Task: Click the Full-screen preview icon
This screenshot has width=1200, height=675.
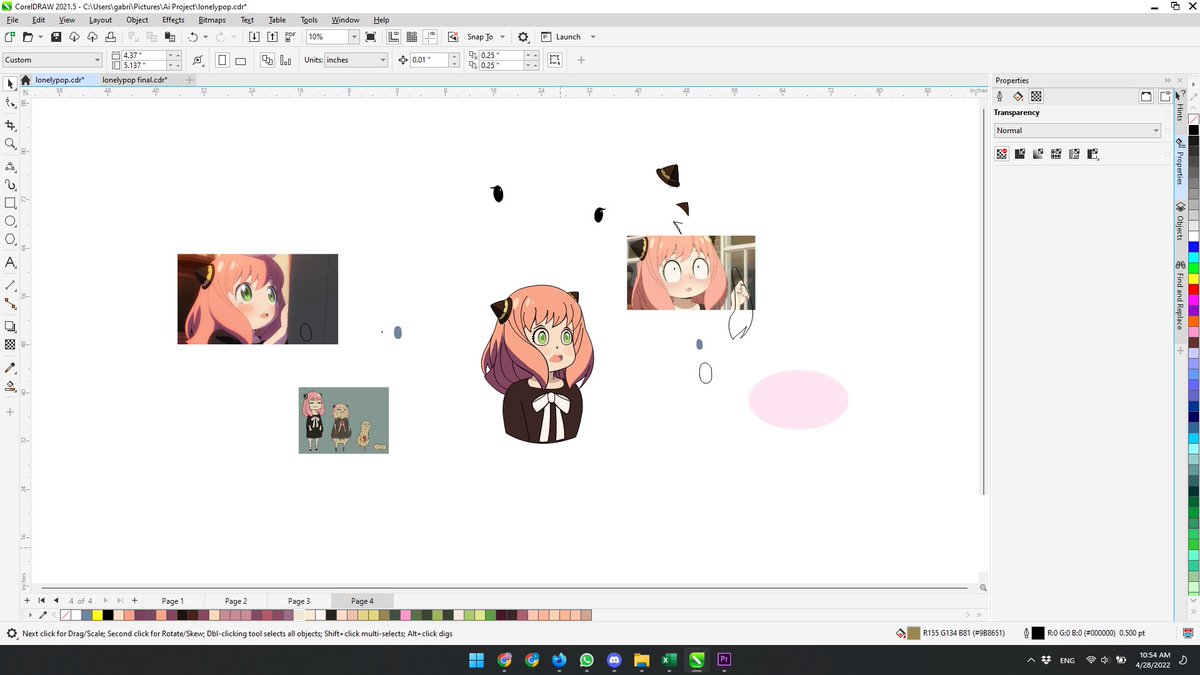Action: [x=371, y=37]
